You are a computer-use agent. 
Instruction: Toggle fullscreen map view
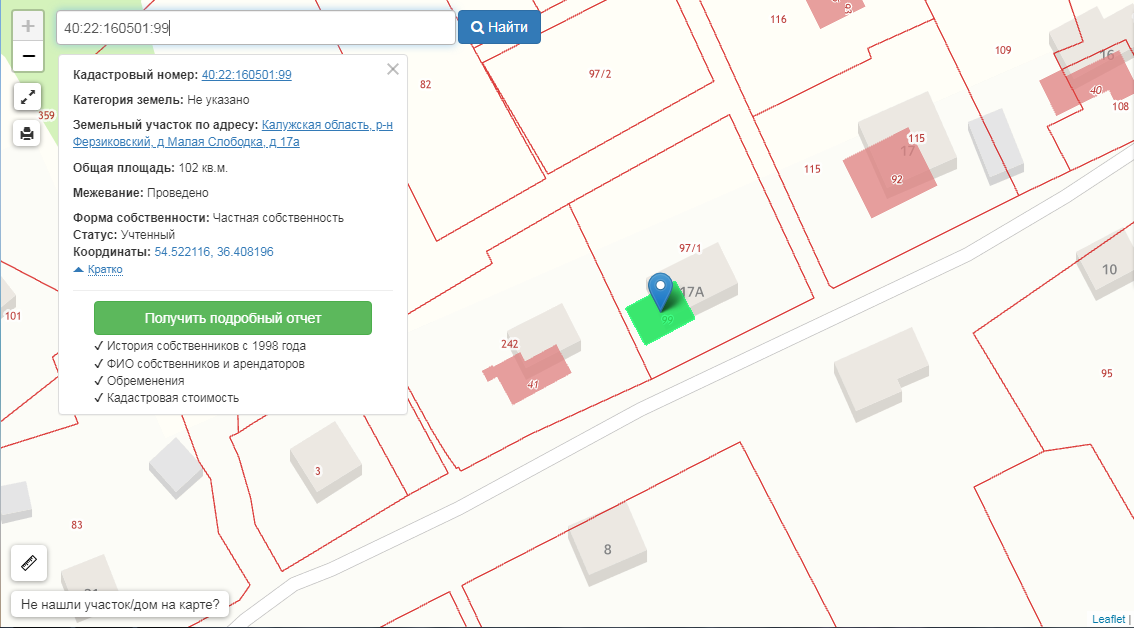click(x=27, y=97)
